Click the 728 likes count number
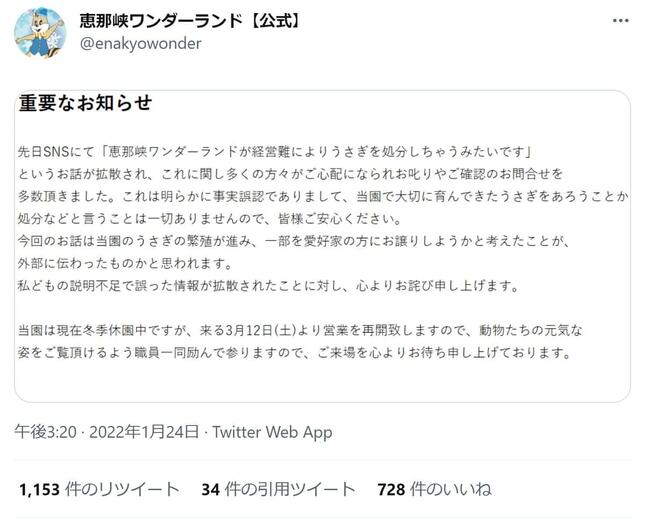This screenshot has height=518, width=645. pyautogui.click(x=391, y=490)
